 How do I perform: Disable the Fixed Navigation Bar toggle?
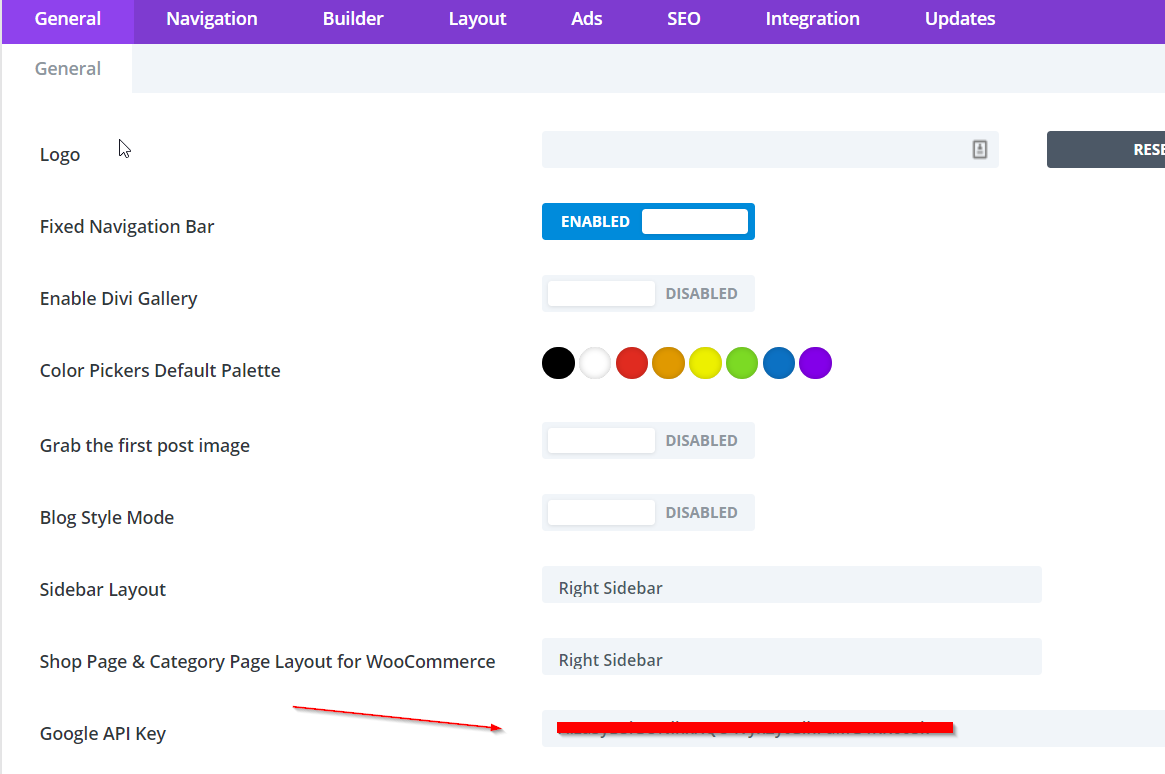(648, 222)
